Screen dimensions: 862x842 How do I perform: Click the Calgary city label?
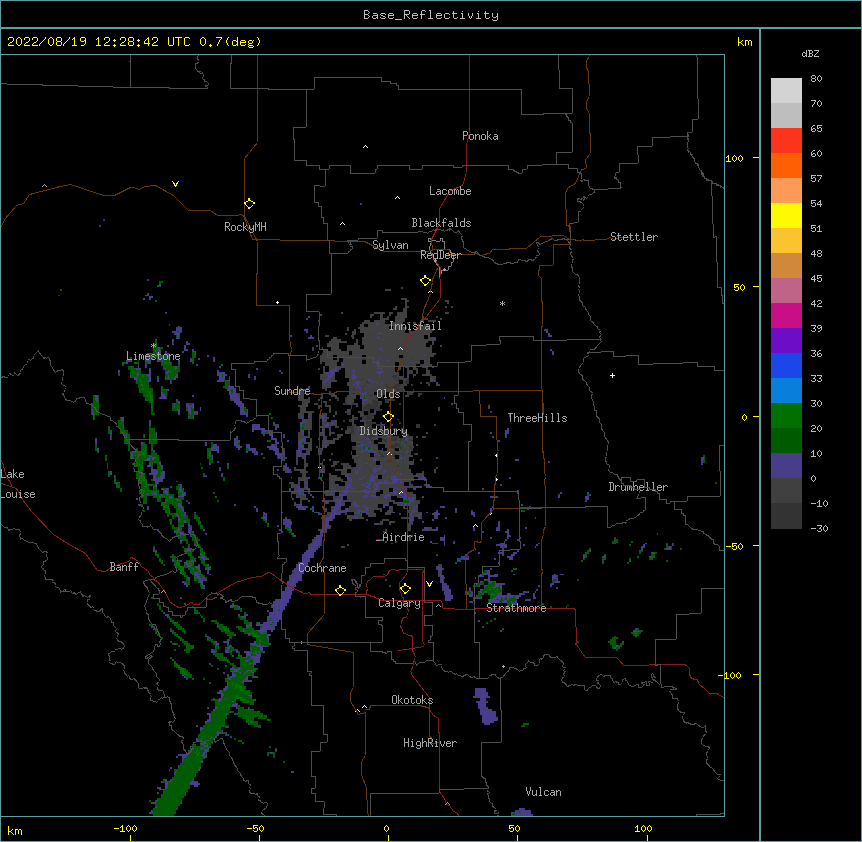400,603
